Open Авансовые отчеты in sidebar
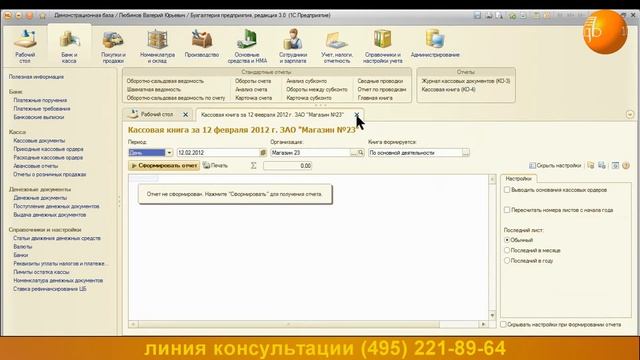Viewport: 640px width, 360px height. click(x=36, y=166)
